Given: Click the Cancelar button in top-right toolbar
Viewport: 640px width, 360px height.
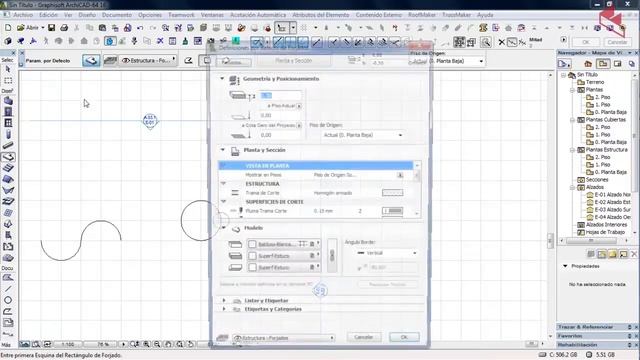Looking at the screenshot, I should pos(617,42).
